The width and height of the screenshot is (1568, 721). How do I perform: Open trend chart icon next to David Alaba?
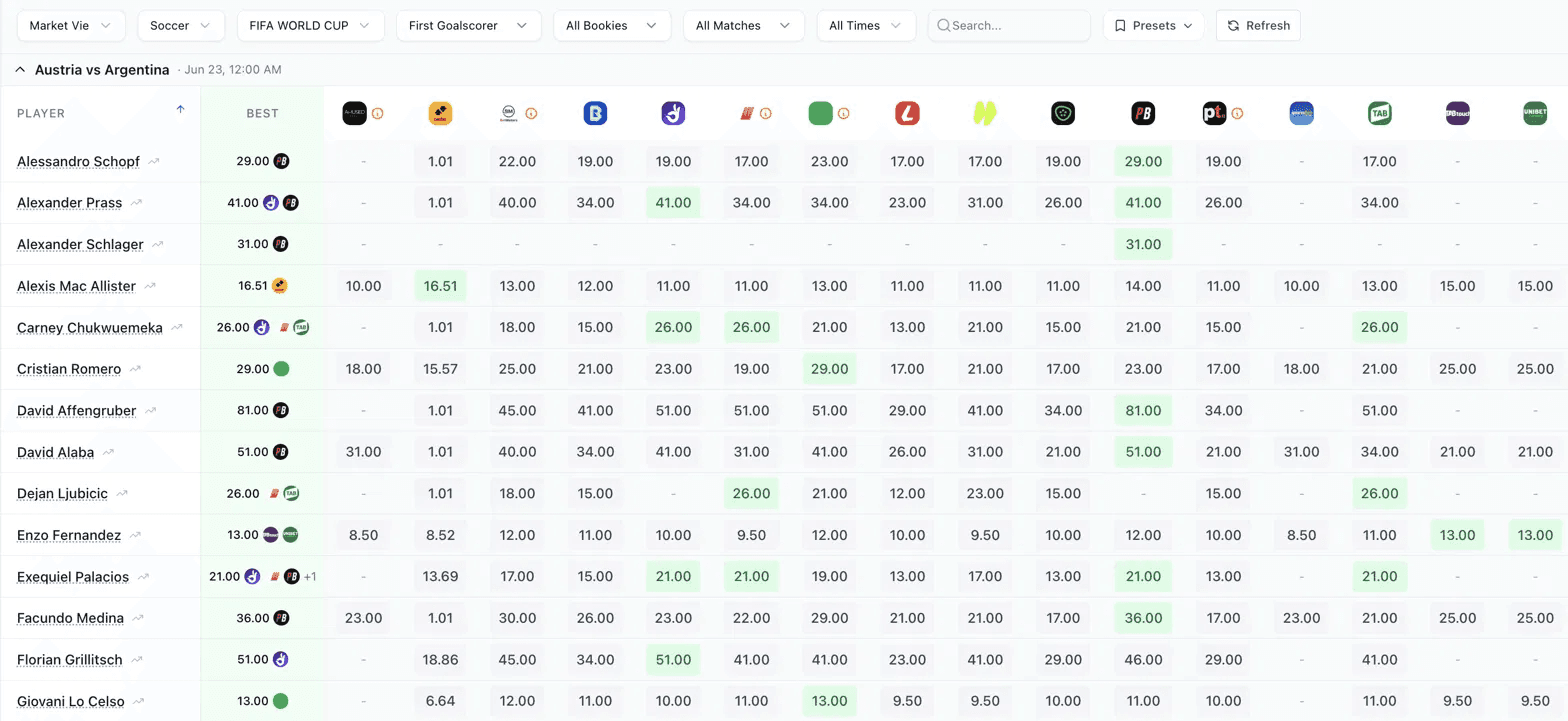tap(108, 452)
